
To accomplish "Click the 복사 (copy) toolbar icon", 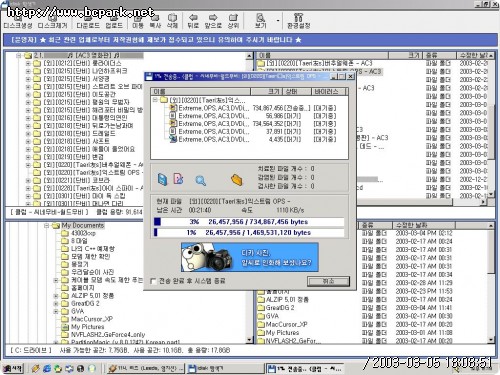I will tap(155, 21).
